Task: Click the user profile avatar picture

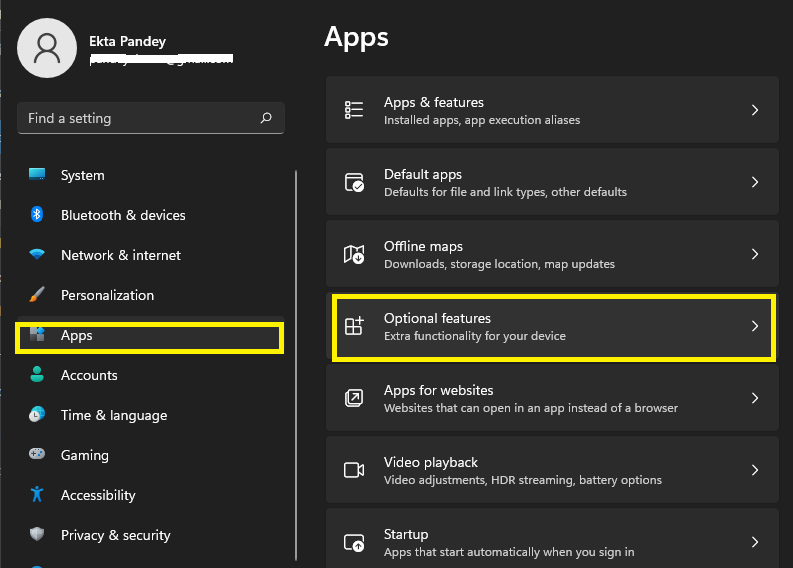Action: 46,47
